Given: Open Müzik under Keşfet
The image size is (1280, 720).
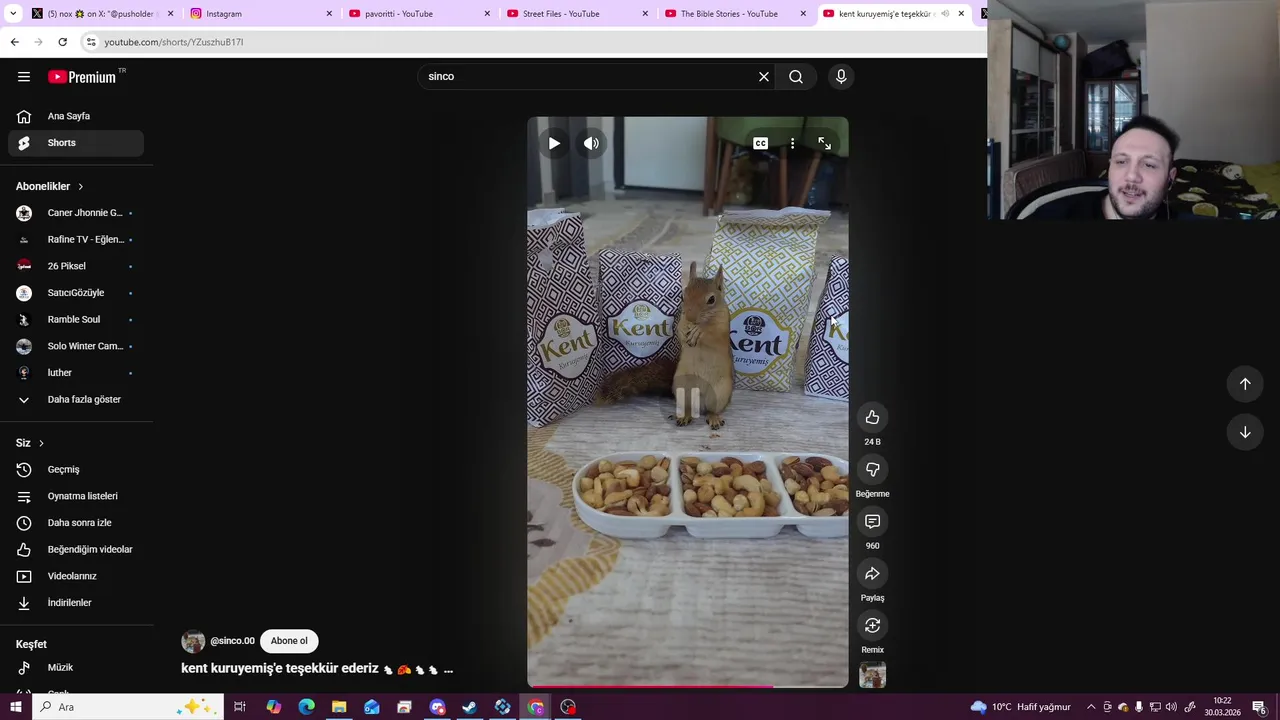Looking at the screenshot, I should 76,667.
